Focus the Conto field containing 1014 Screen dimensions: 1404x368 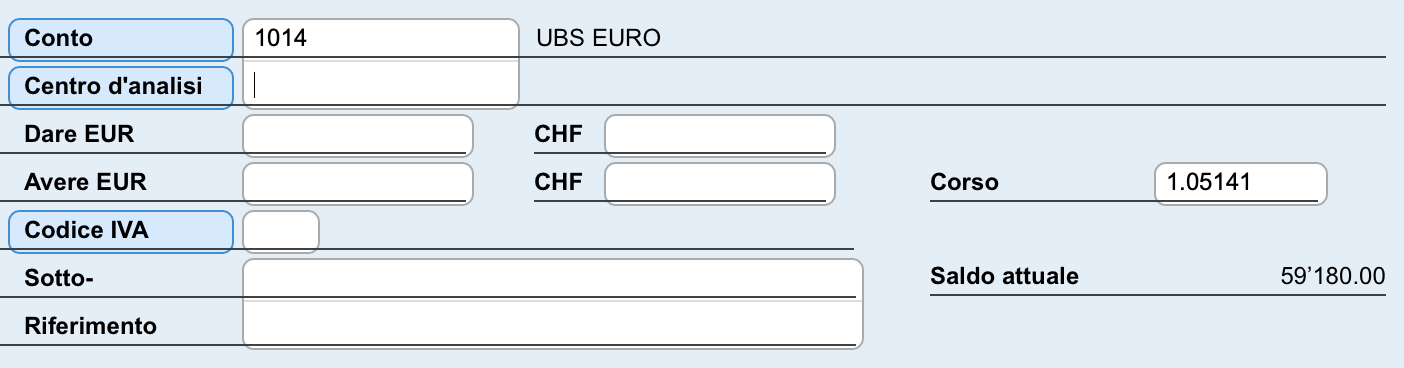coord(381,39)
